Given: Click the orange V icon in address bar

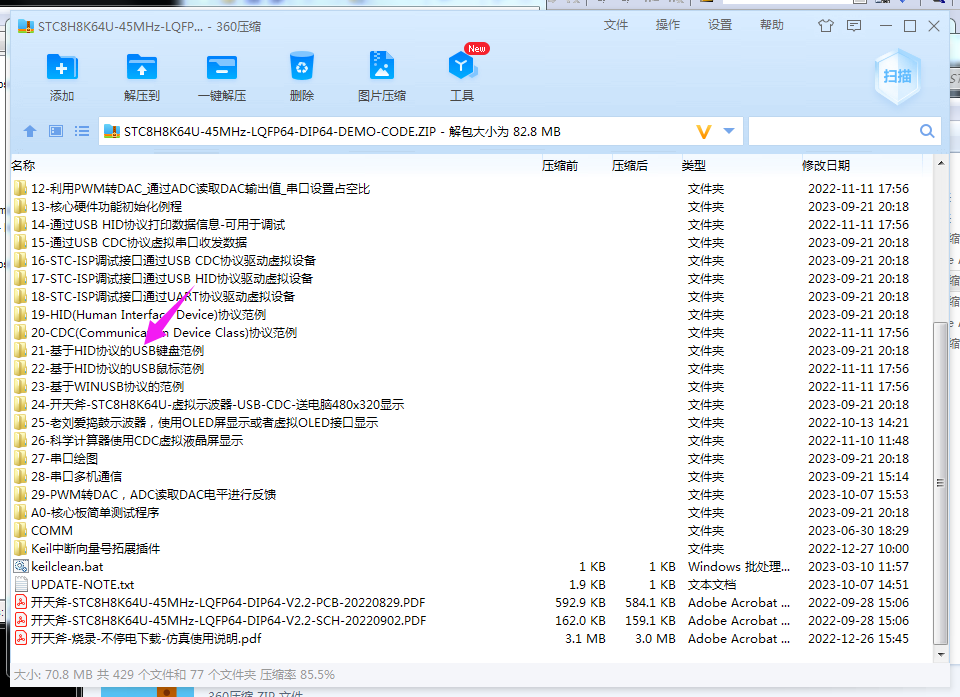Looking at the screenshot, I should point(704,132).
